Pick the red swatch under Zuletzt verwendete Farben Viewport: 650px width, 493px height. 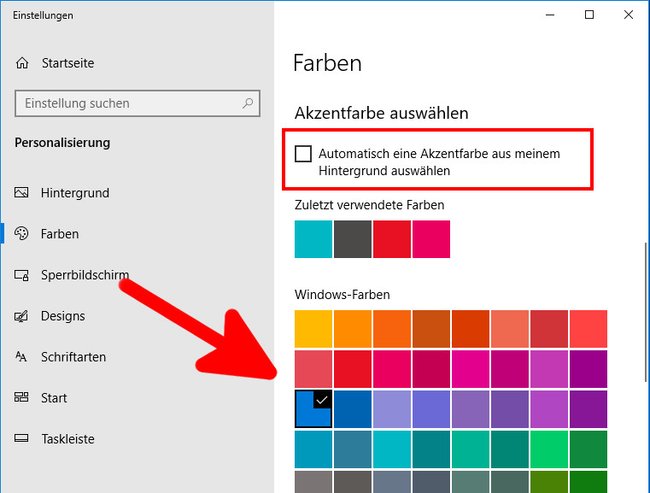(392, 239)
